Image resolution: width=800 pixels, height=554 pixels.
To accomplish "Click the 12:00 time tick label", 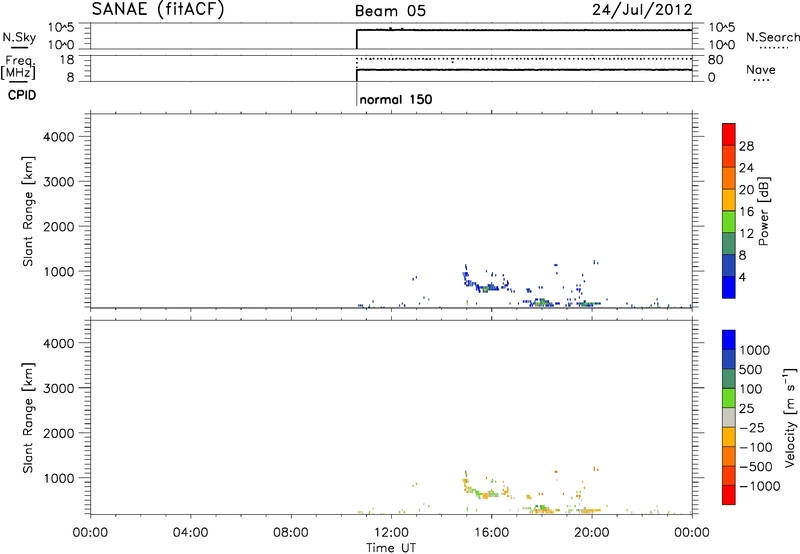I will point(391,533).
